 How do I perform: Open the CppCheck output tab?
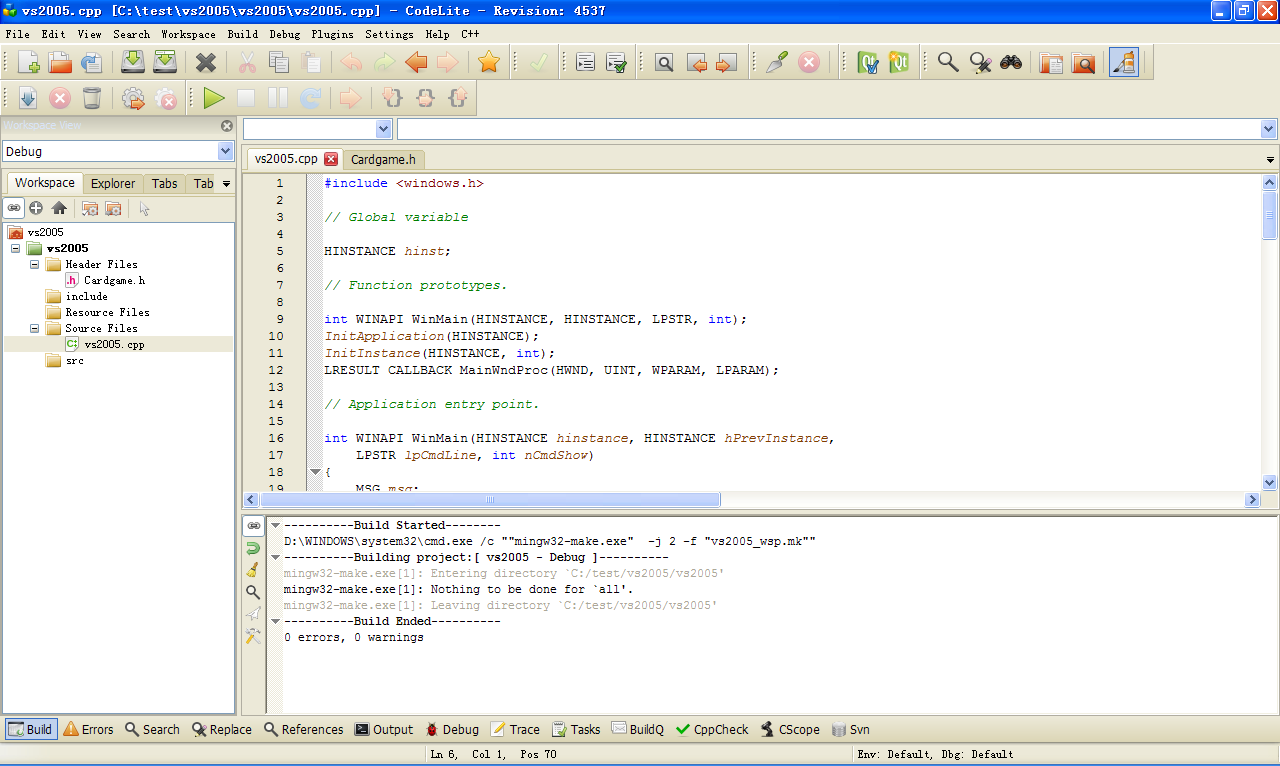(712, 729)
